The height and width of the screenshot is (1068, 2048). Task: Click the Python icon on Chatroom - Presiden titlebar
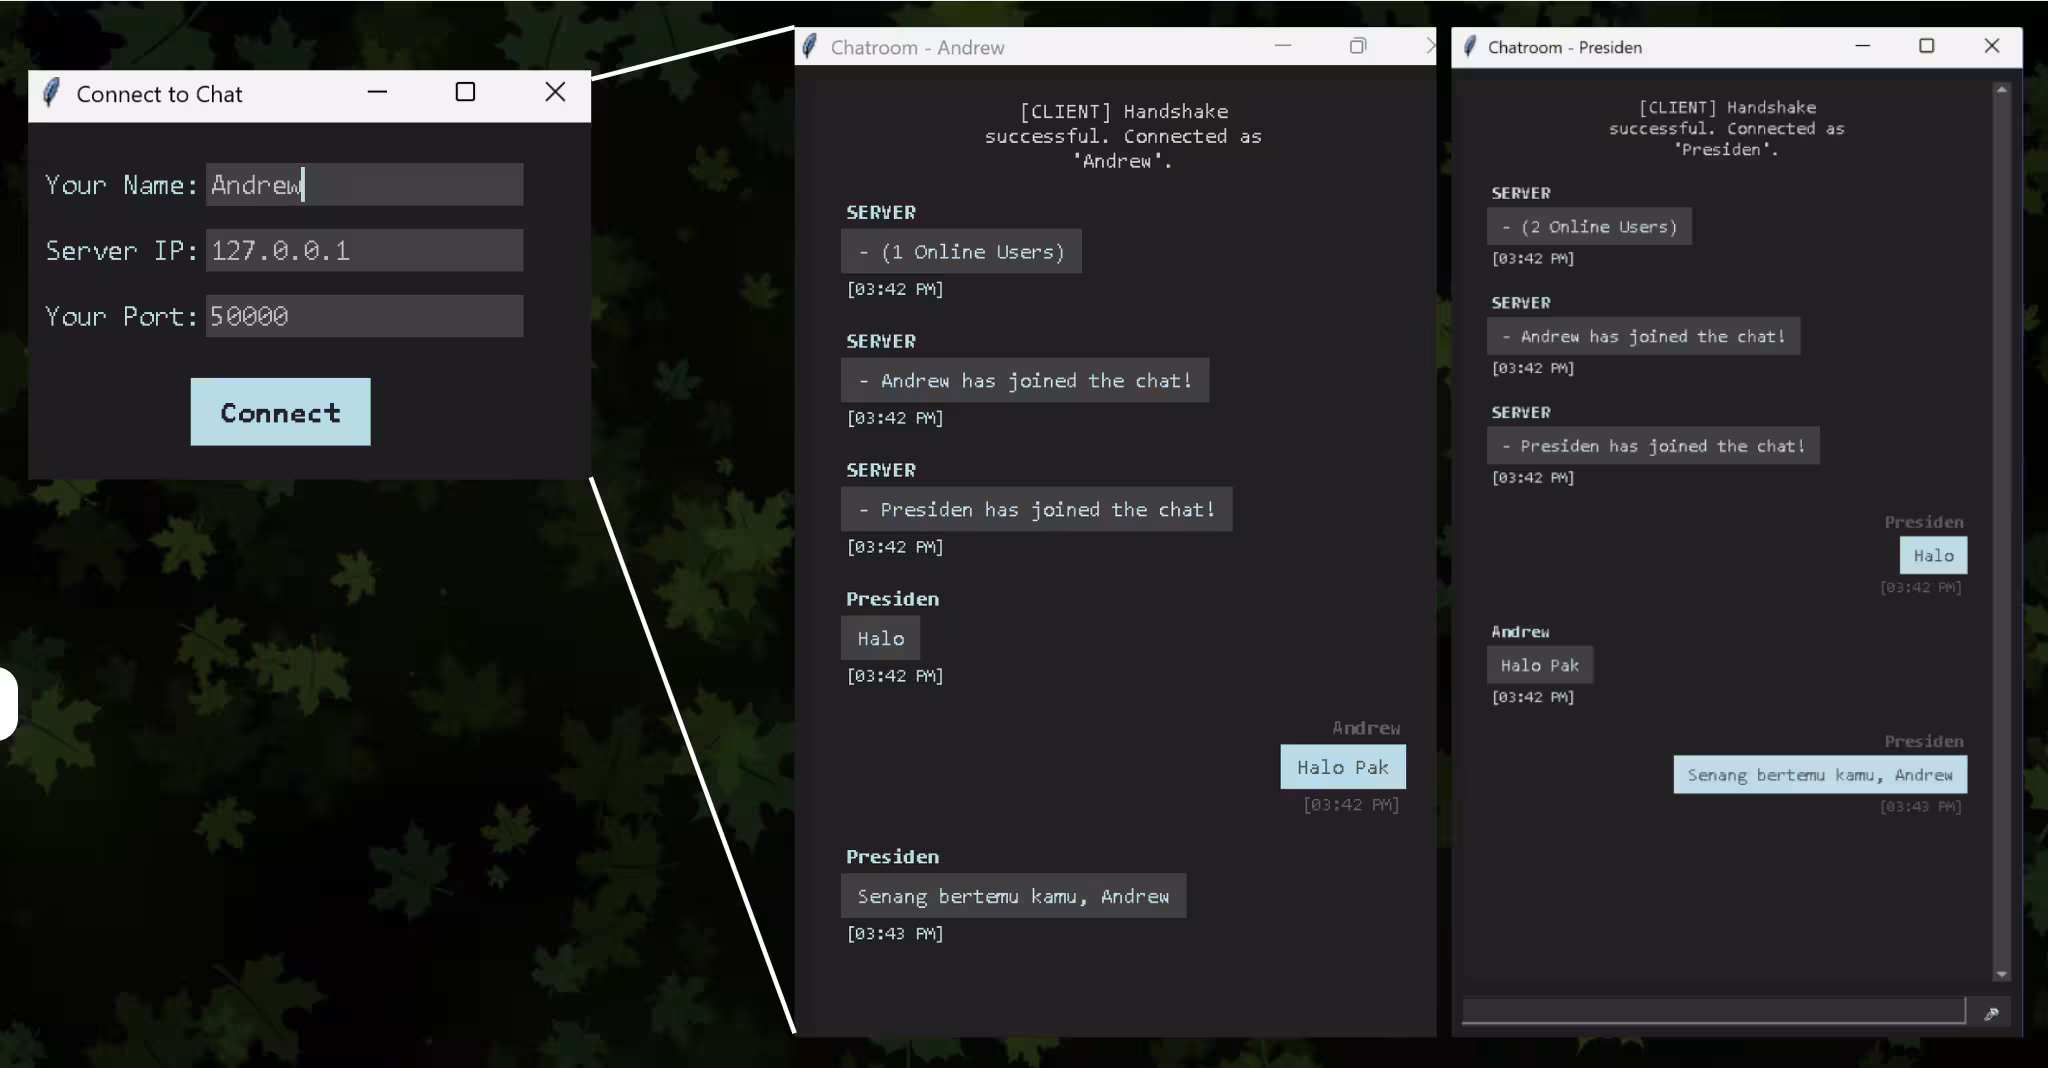(x=1469, y=46)
